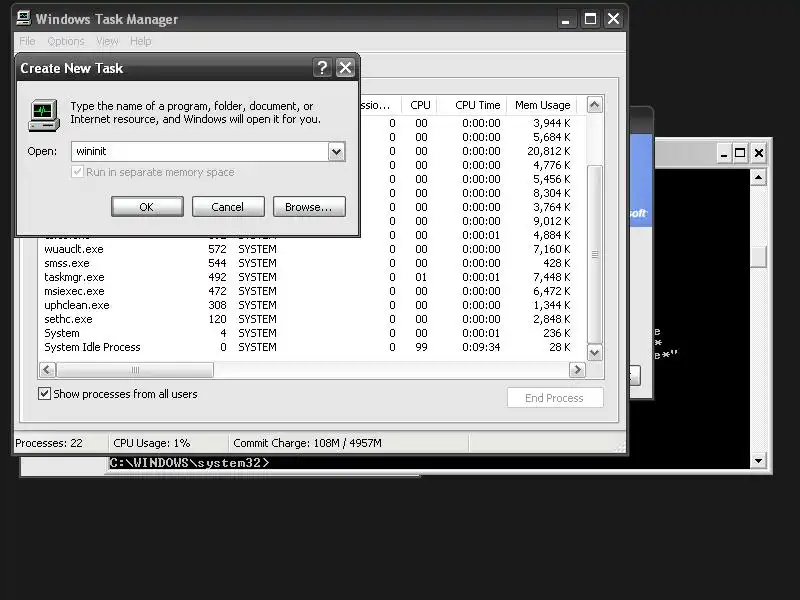The image size is (800, 600).
Task: Click the Browse... button
Action: click(309, 207)
